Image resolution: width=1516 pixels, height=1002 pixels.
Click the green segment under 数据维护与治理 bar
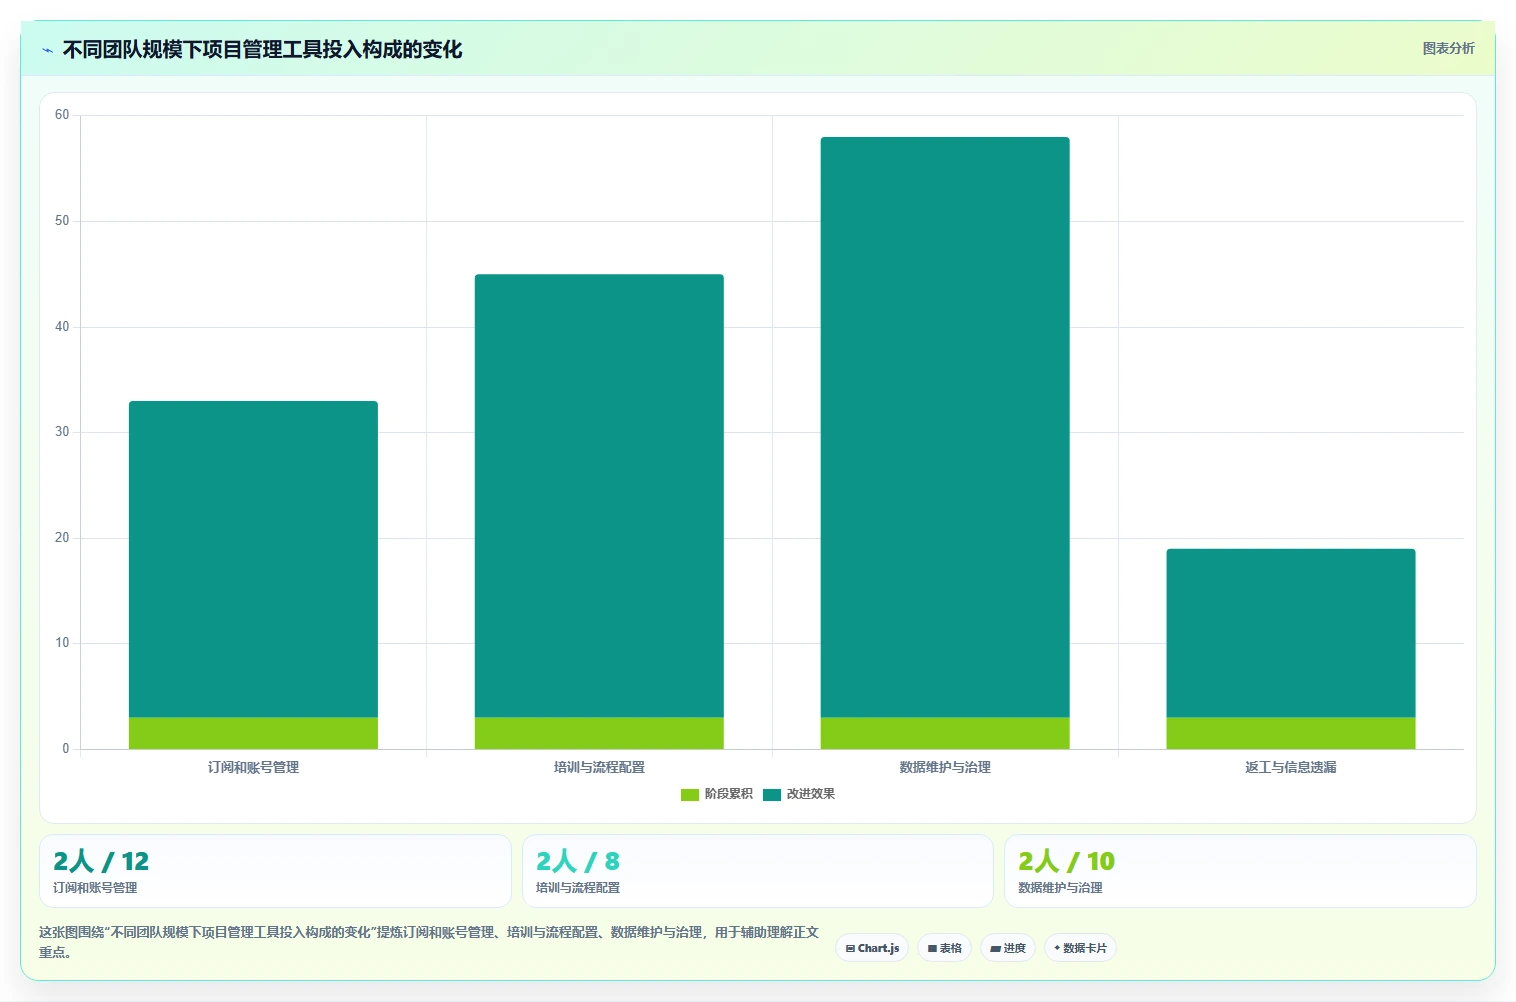click(x=945, y=733)
